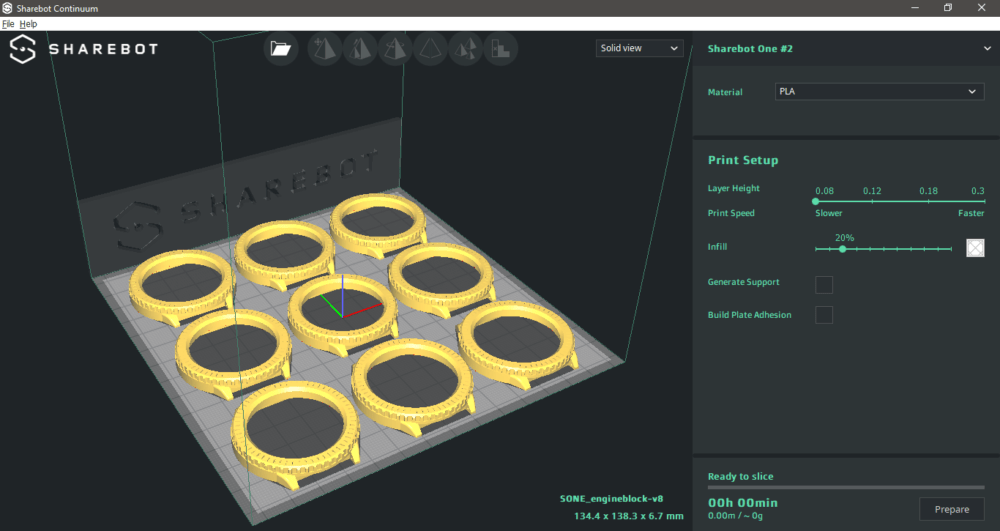
Task: Click the infill pattern preview icon
Action: 975,247
